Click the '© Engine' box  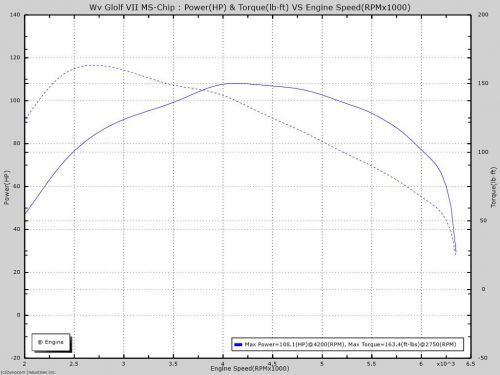click(51, 342)
